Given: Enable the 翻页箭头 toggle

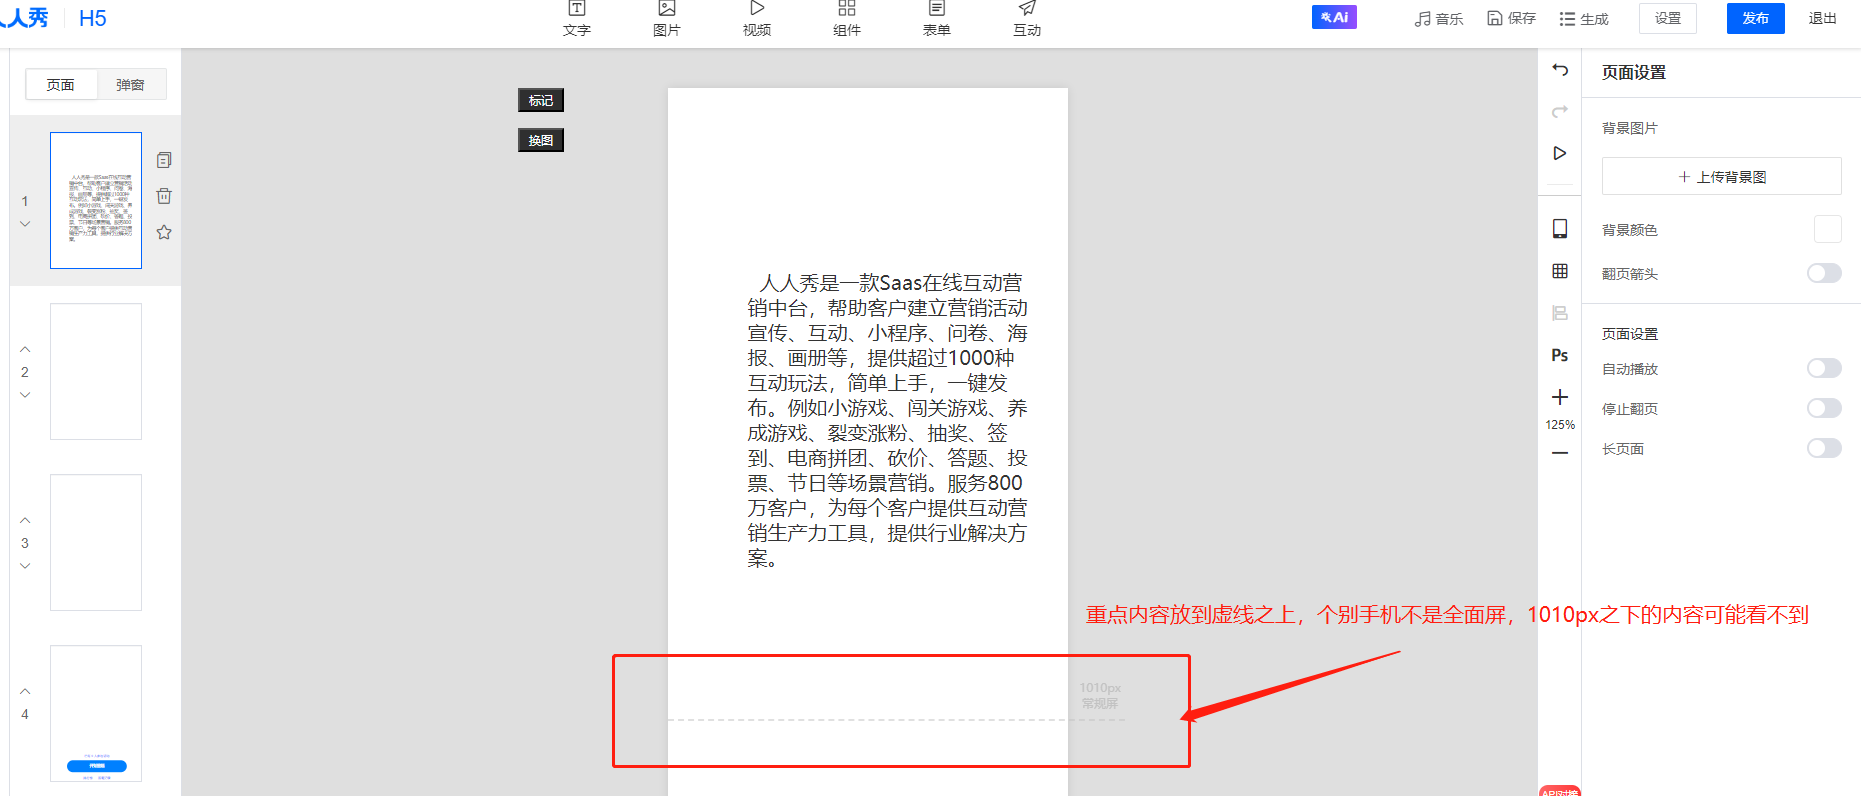Looking at the screenshot, I should tap(1824, 273).
